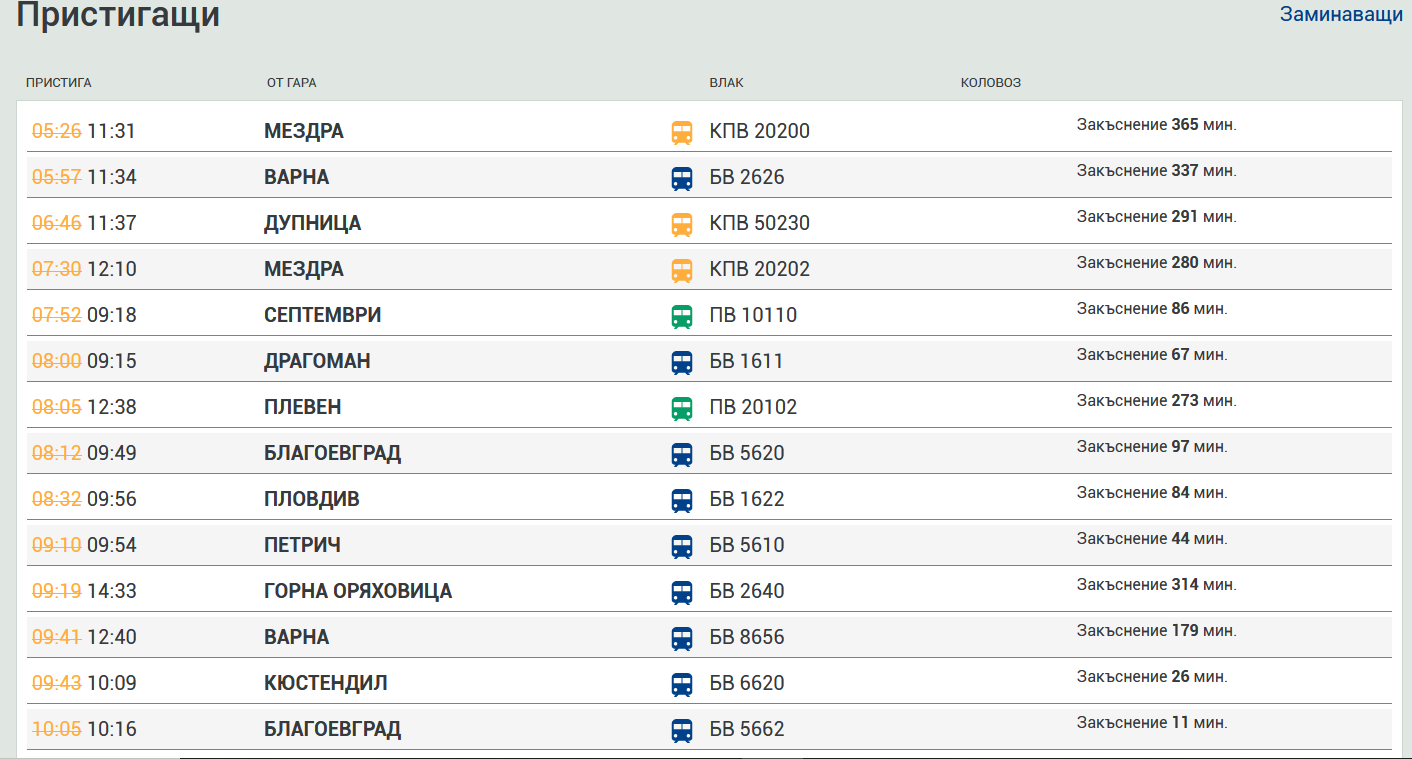
Task: Click the 11:31 actual arrival time
Action: (111, 131)
